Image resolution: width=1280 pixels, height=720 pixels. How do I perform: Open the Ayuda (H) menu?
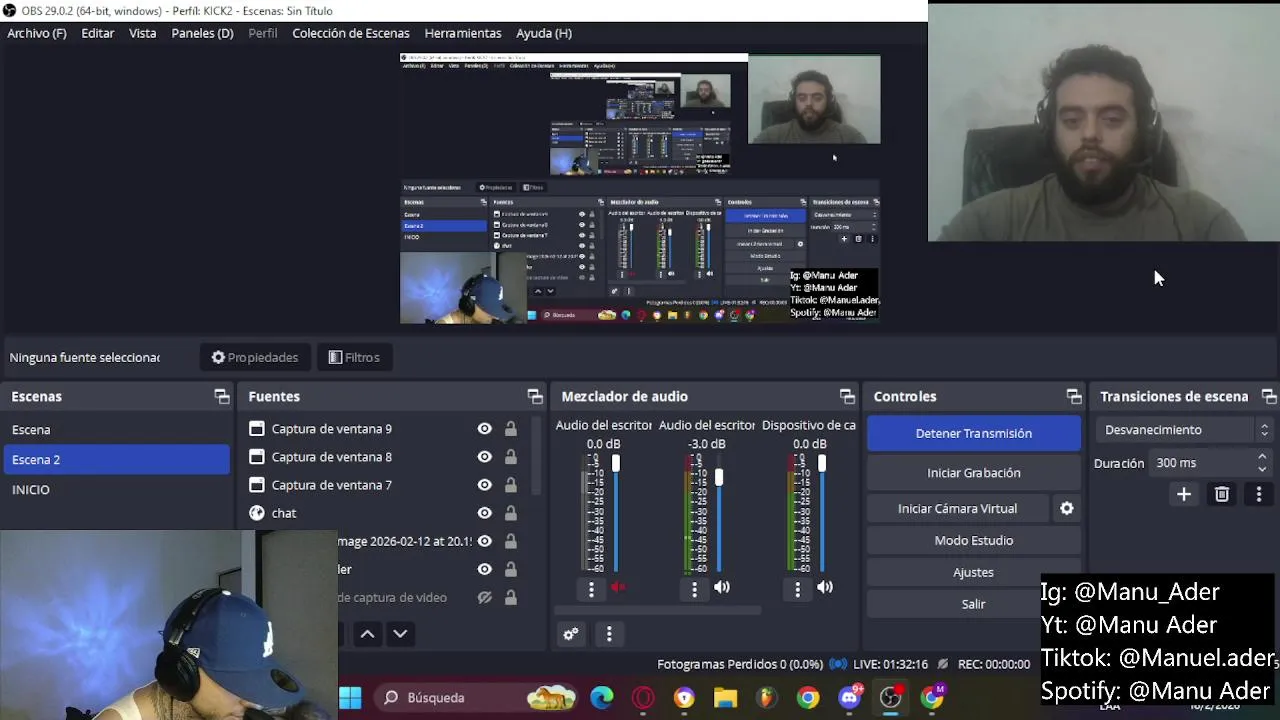click(544, 33)
